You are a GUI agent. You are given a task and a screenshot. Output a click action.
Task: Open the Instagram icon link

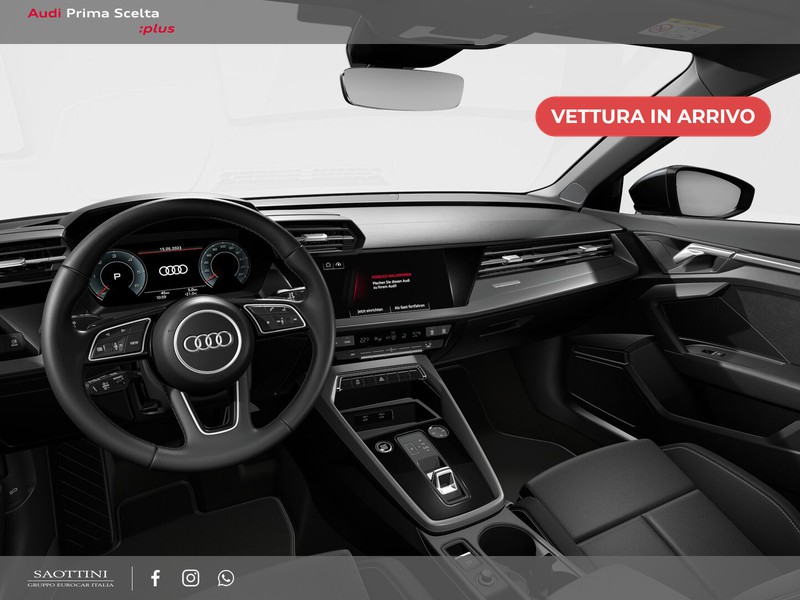tap(191, 578)
